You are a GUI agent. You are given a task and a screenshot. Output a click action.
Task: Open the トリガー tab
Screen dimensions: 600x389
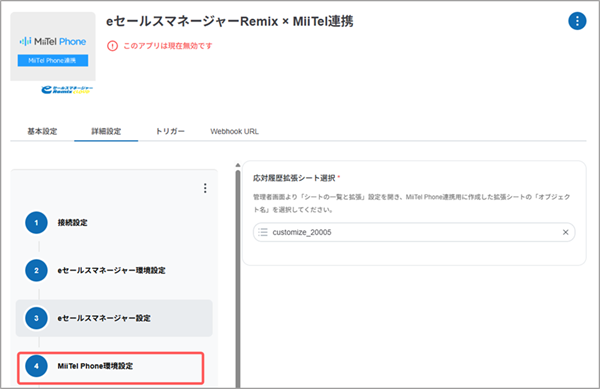[x=170, y=131]
